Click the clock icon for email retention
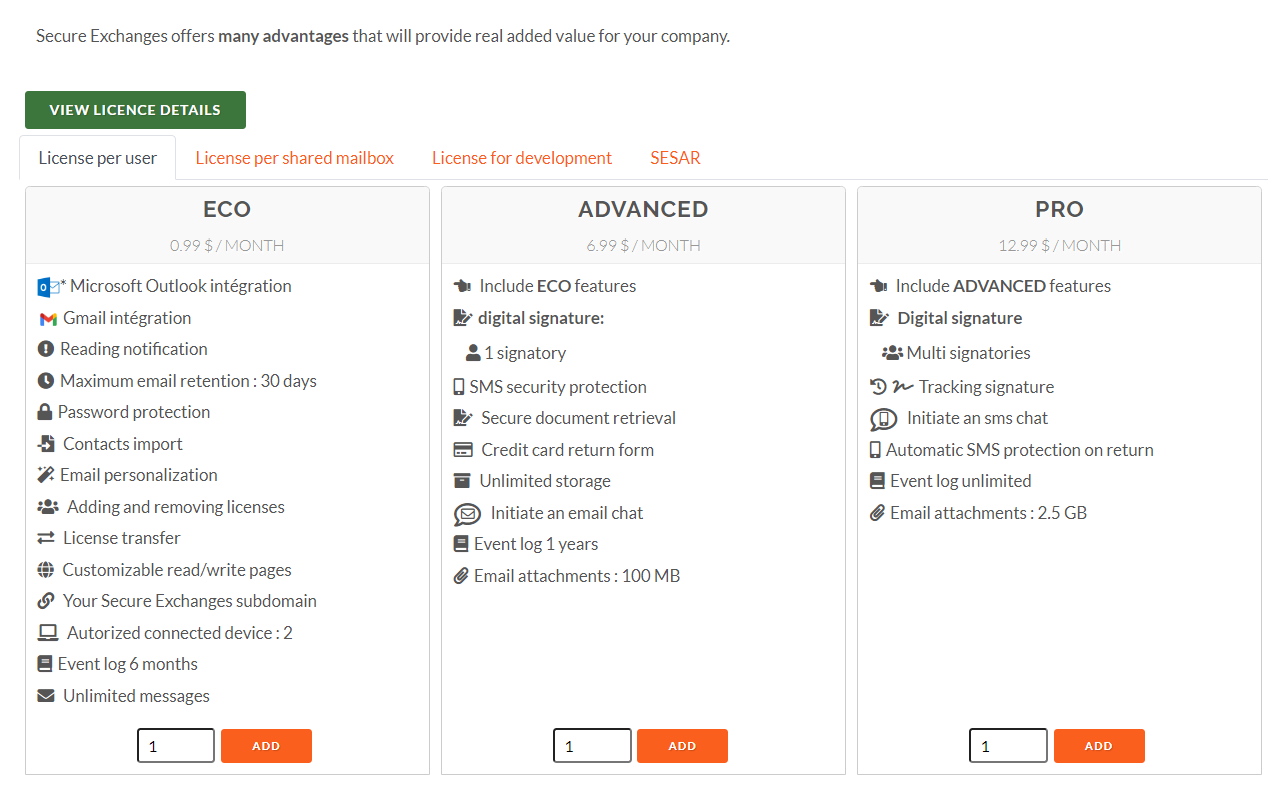The image size is (1280, 800). tap(46, 381)
